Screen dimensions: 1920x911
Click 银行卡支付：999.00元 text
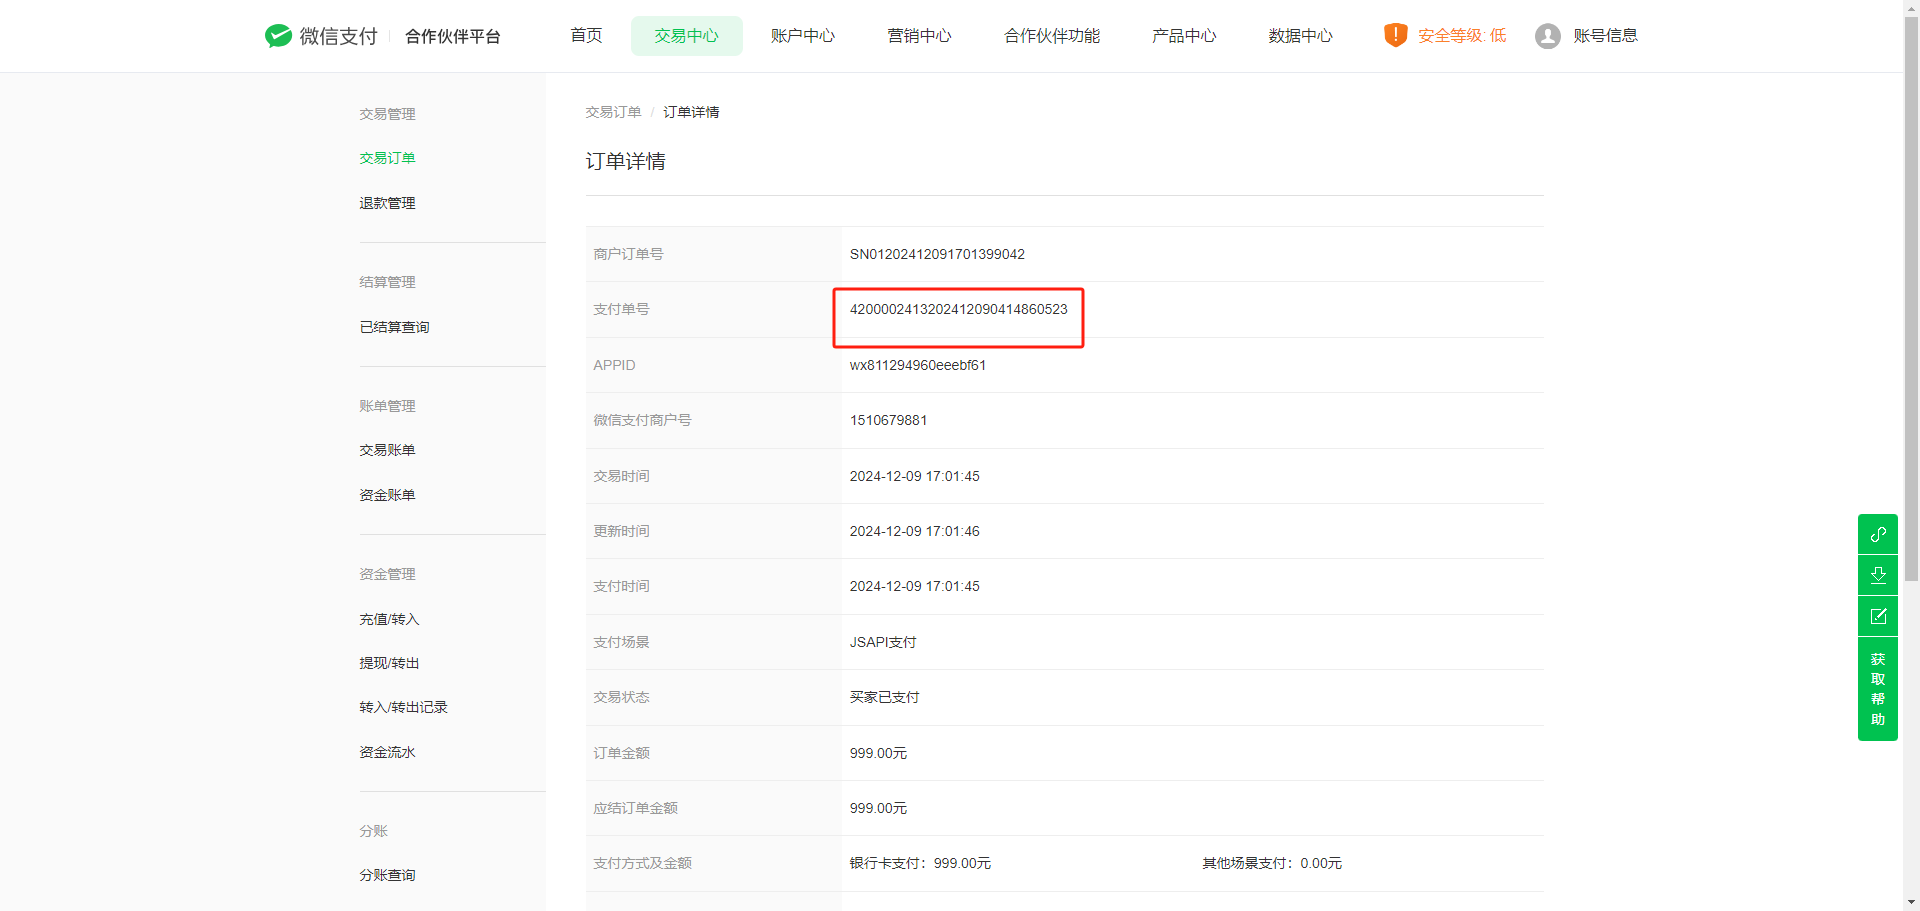point(920,863)
